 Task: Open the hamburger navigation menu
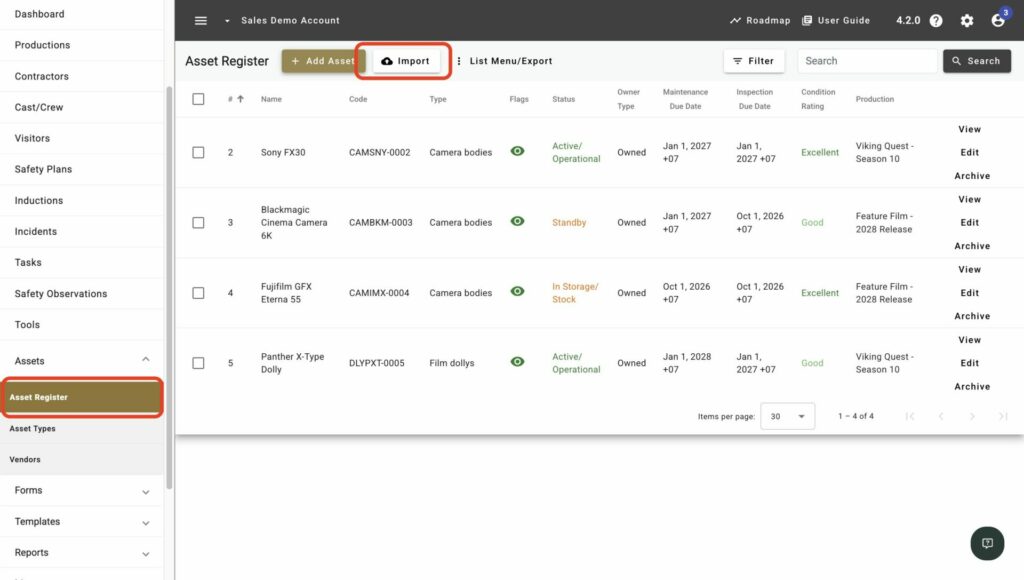tap(200, 20)
